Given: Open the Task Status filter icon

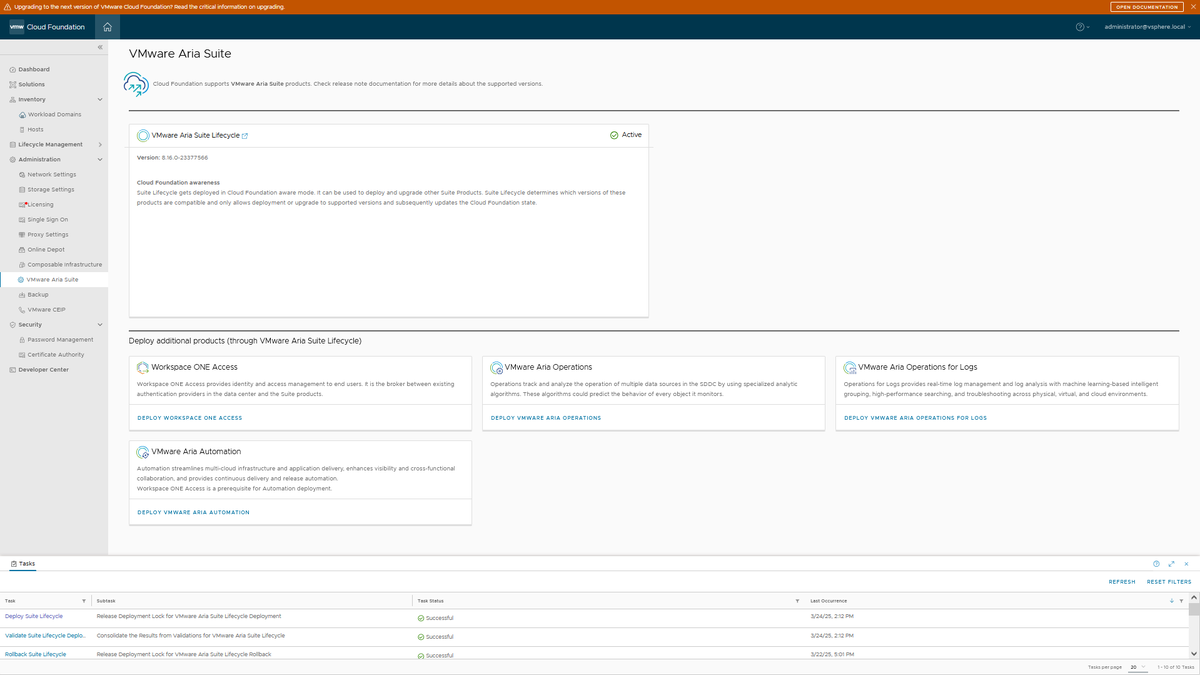Looking at the screenshot, I should 795,601.
